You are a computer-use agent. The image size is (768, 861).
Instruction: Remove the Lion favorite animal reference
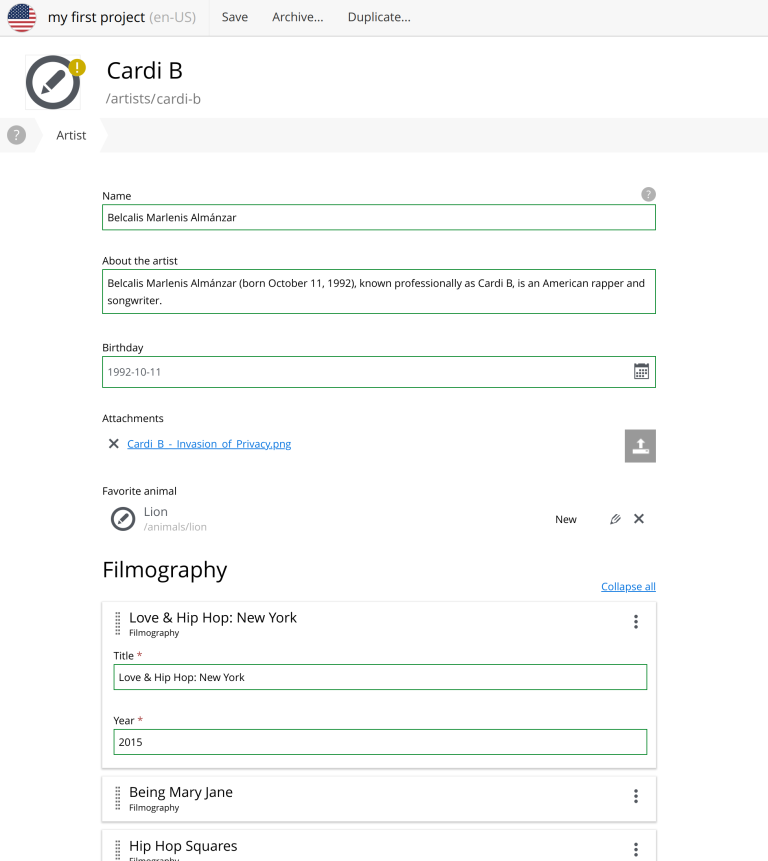click(639, 518)
